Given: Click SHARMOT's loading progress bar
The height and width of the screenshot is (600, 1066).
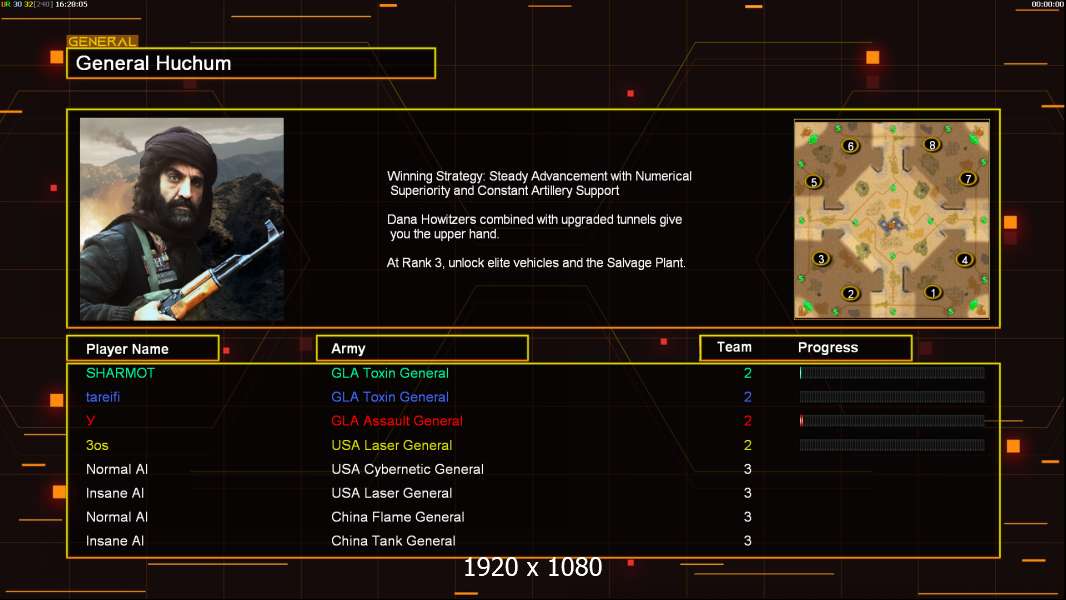Looking at the screenshot, I should [892, 372].
